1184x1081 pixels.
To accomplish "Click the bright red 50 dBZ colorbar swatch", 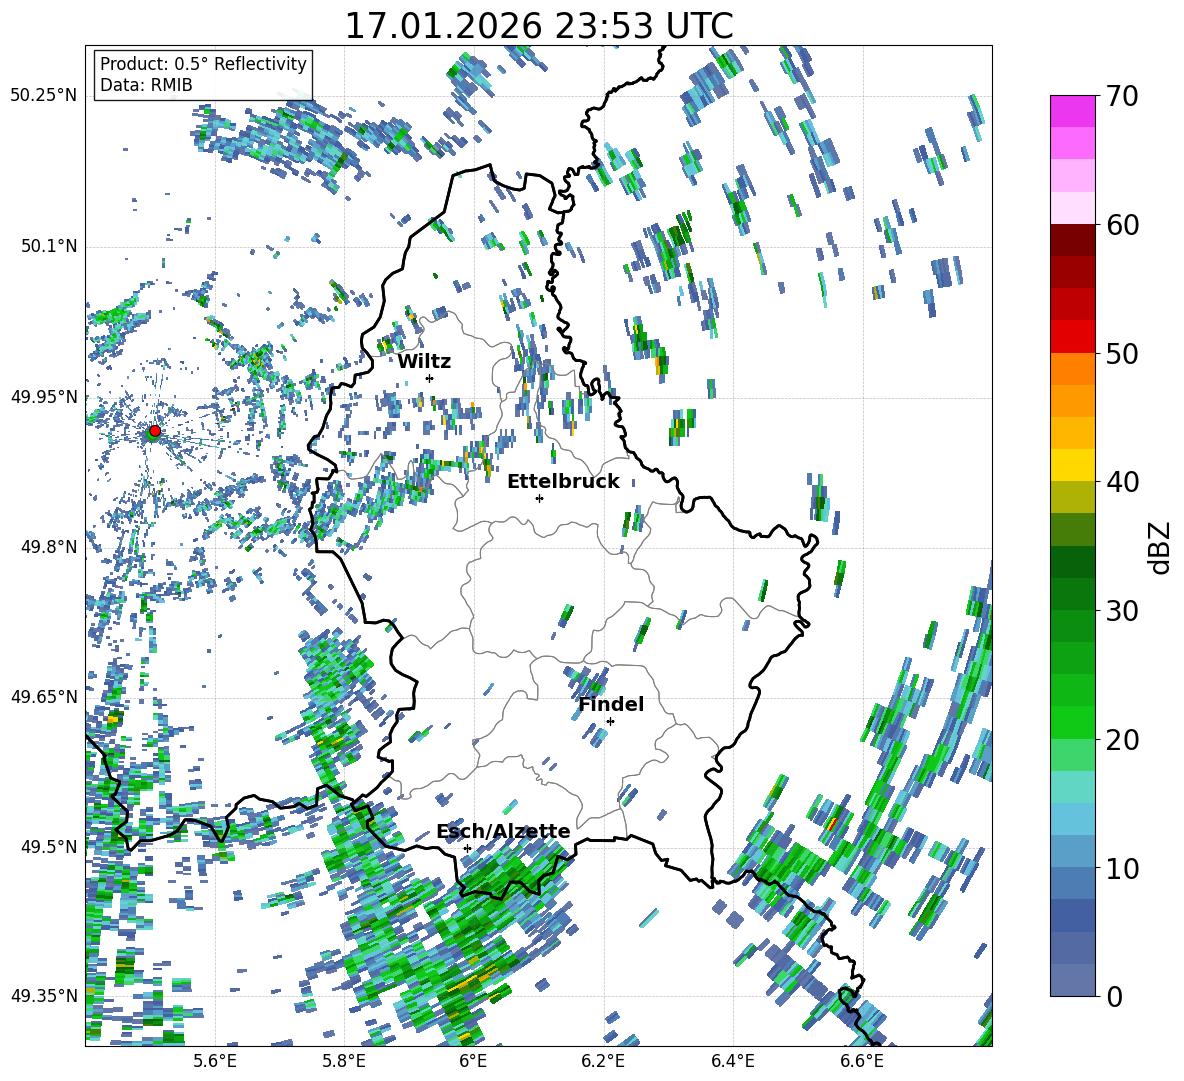I will pos(1072,337).
